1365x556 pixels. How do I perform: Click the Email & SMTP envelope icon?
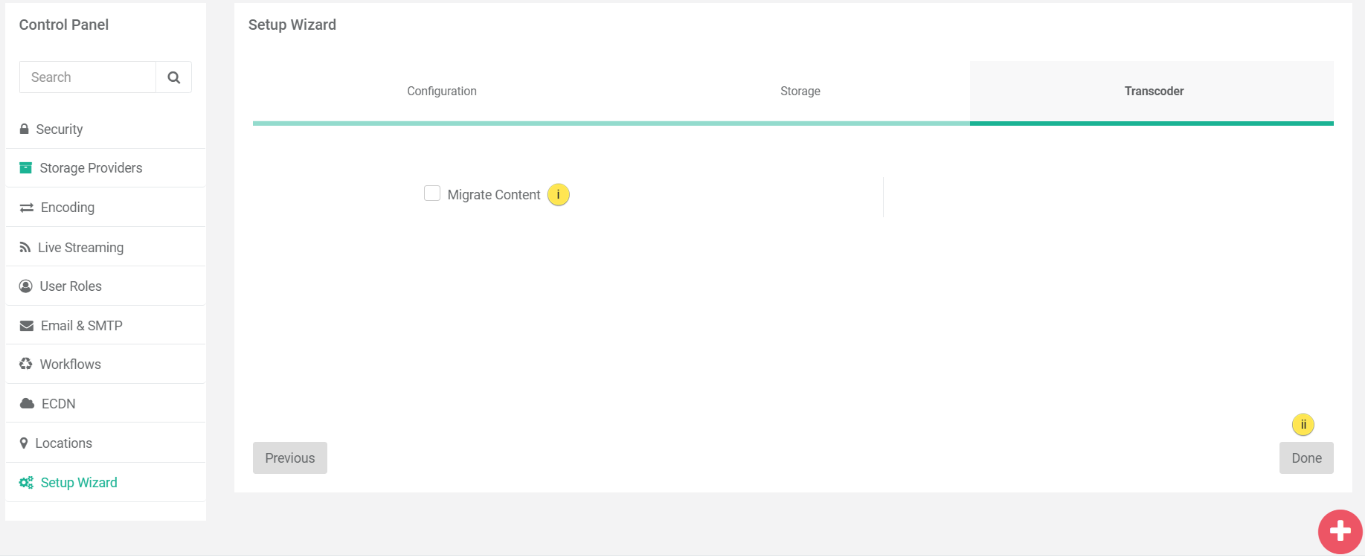pos(27,326)
